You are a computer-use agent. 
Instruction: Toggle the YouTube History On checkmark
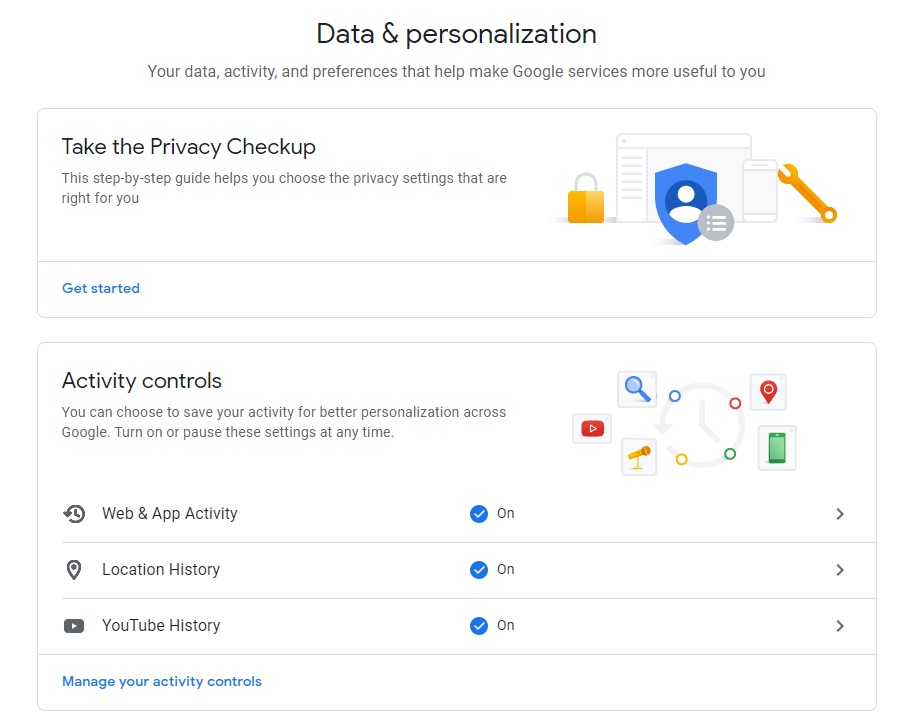[479, 626]
